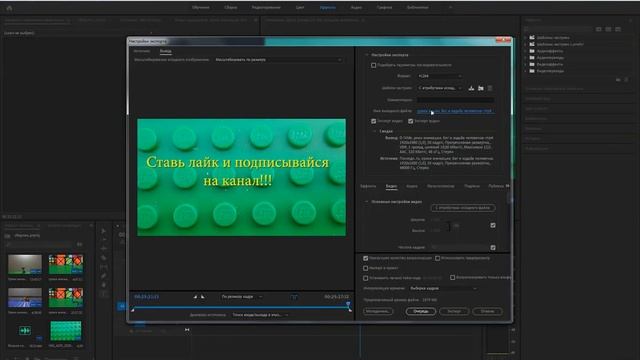The height and width of the screenshot is (360, 640).
Task: Open the preview zoom Fit dropdown
Action: [x=242, y=297]
